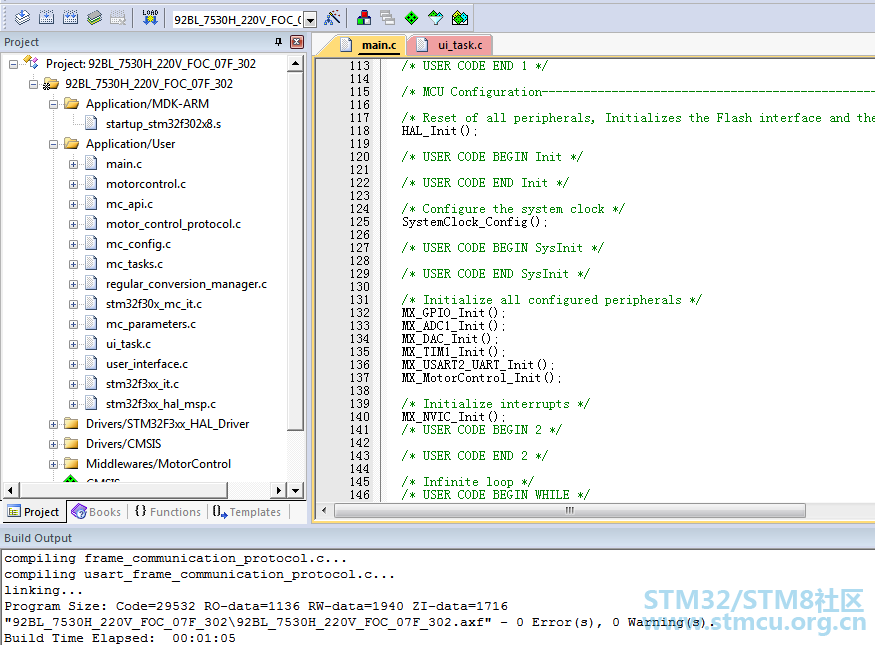Screen dimensions: 875x645
Task: Open the Options for Target wand icon
Action: pos(332,18)
